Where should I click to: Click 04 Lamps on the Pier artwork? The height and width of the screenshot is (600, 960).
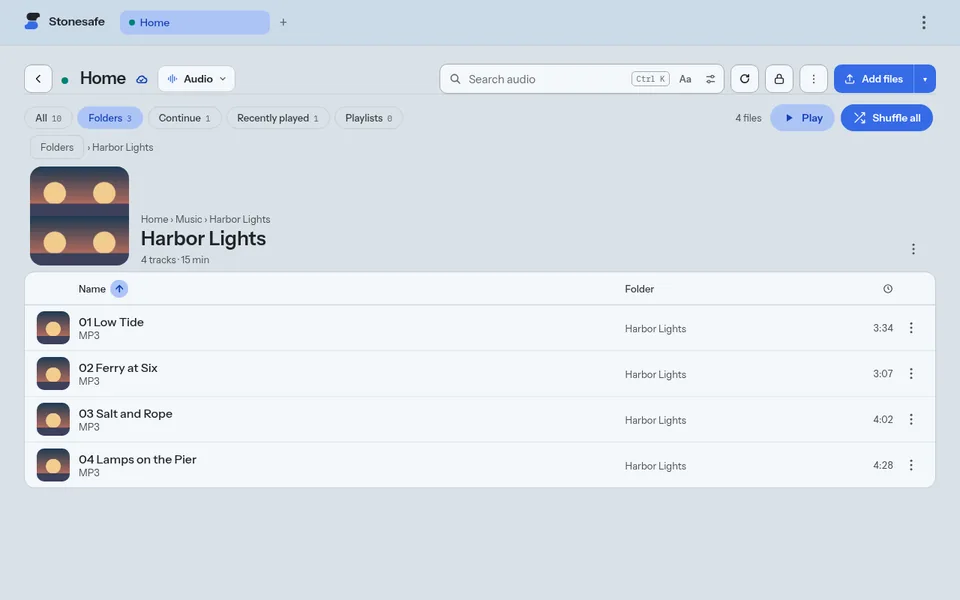[x=53, y=465]
